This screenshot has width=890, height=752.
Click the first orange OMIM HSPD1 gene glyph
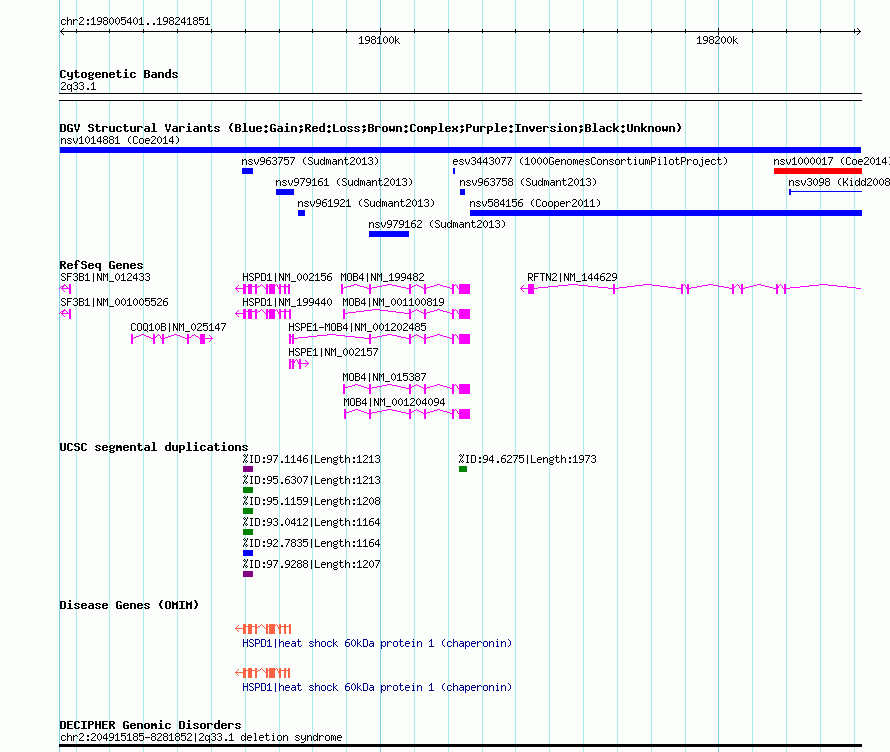pyautogui.click(x=263, y=629)
